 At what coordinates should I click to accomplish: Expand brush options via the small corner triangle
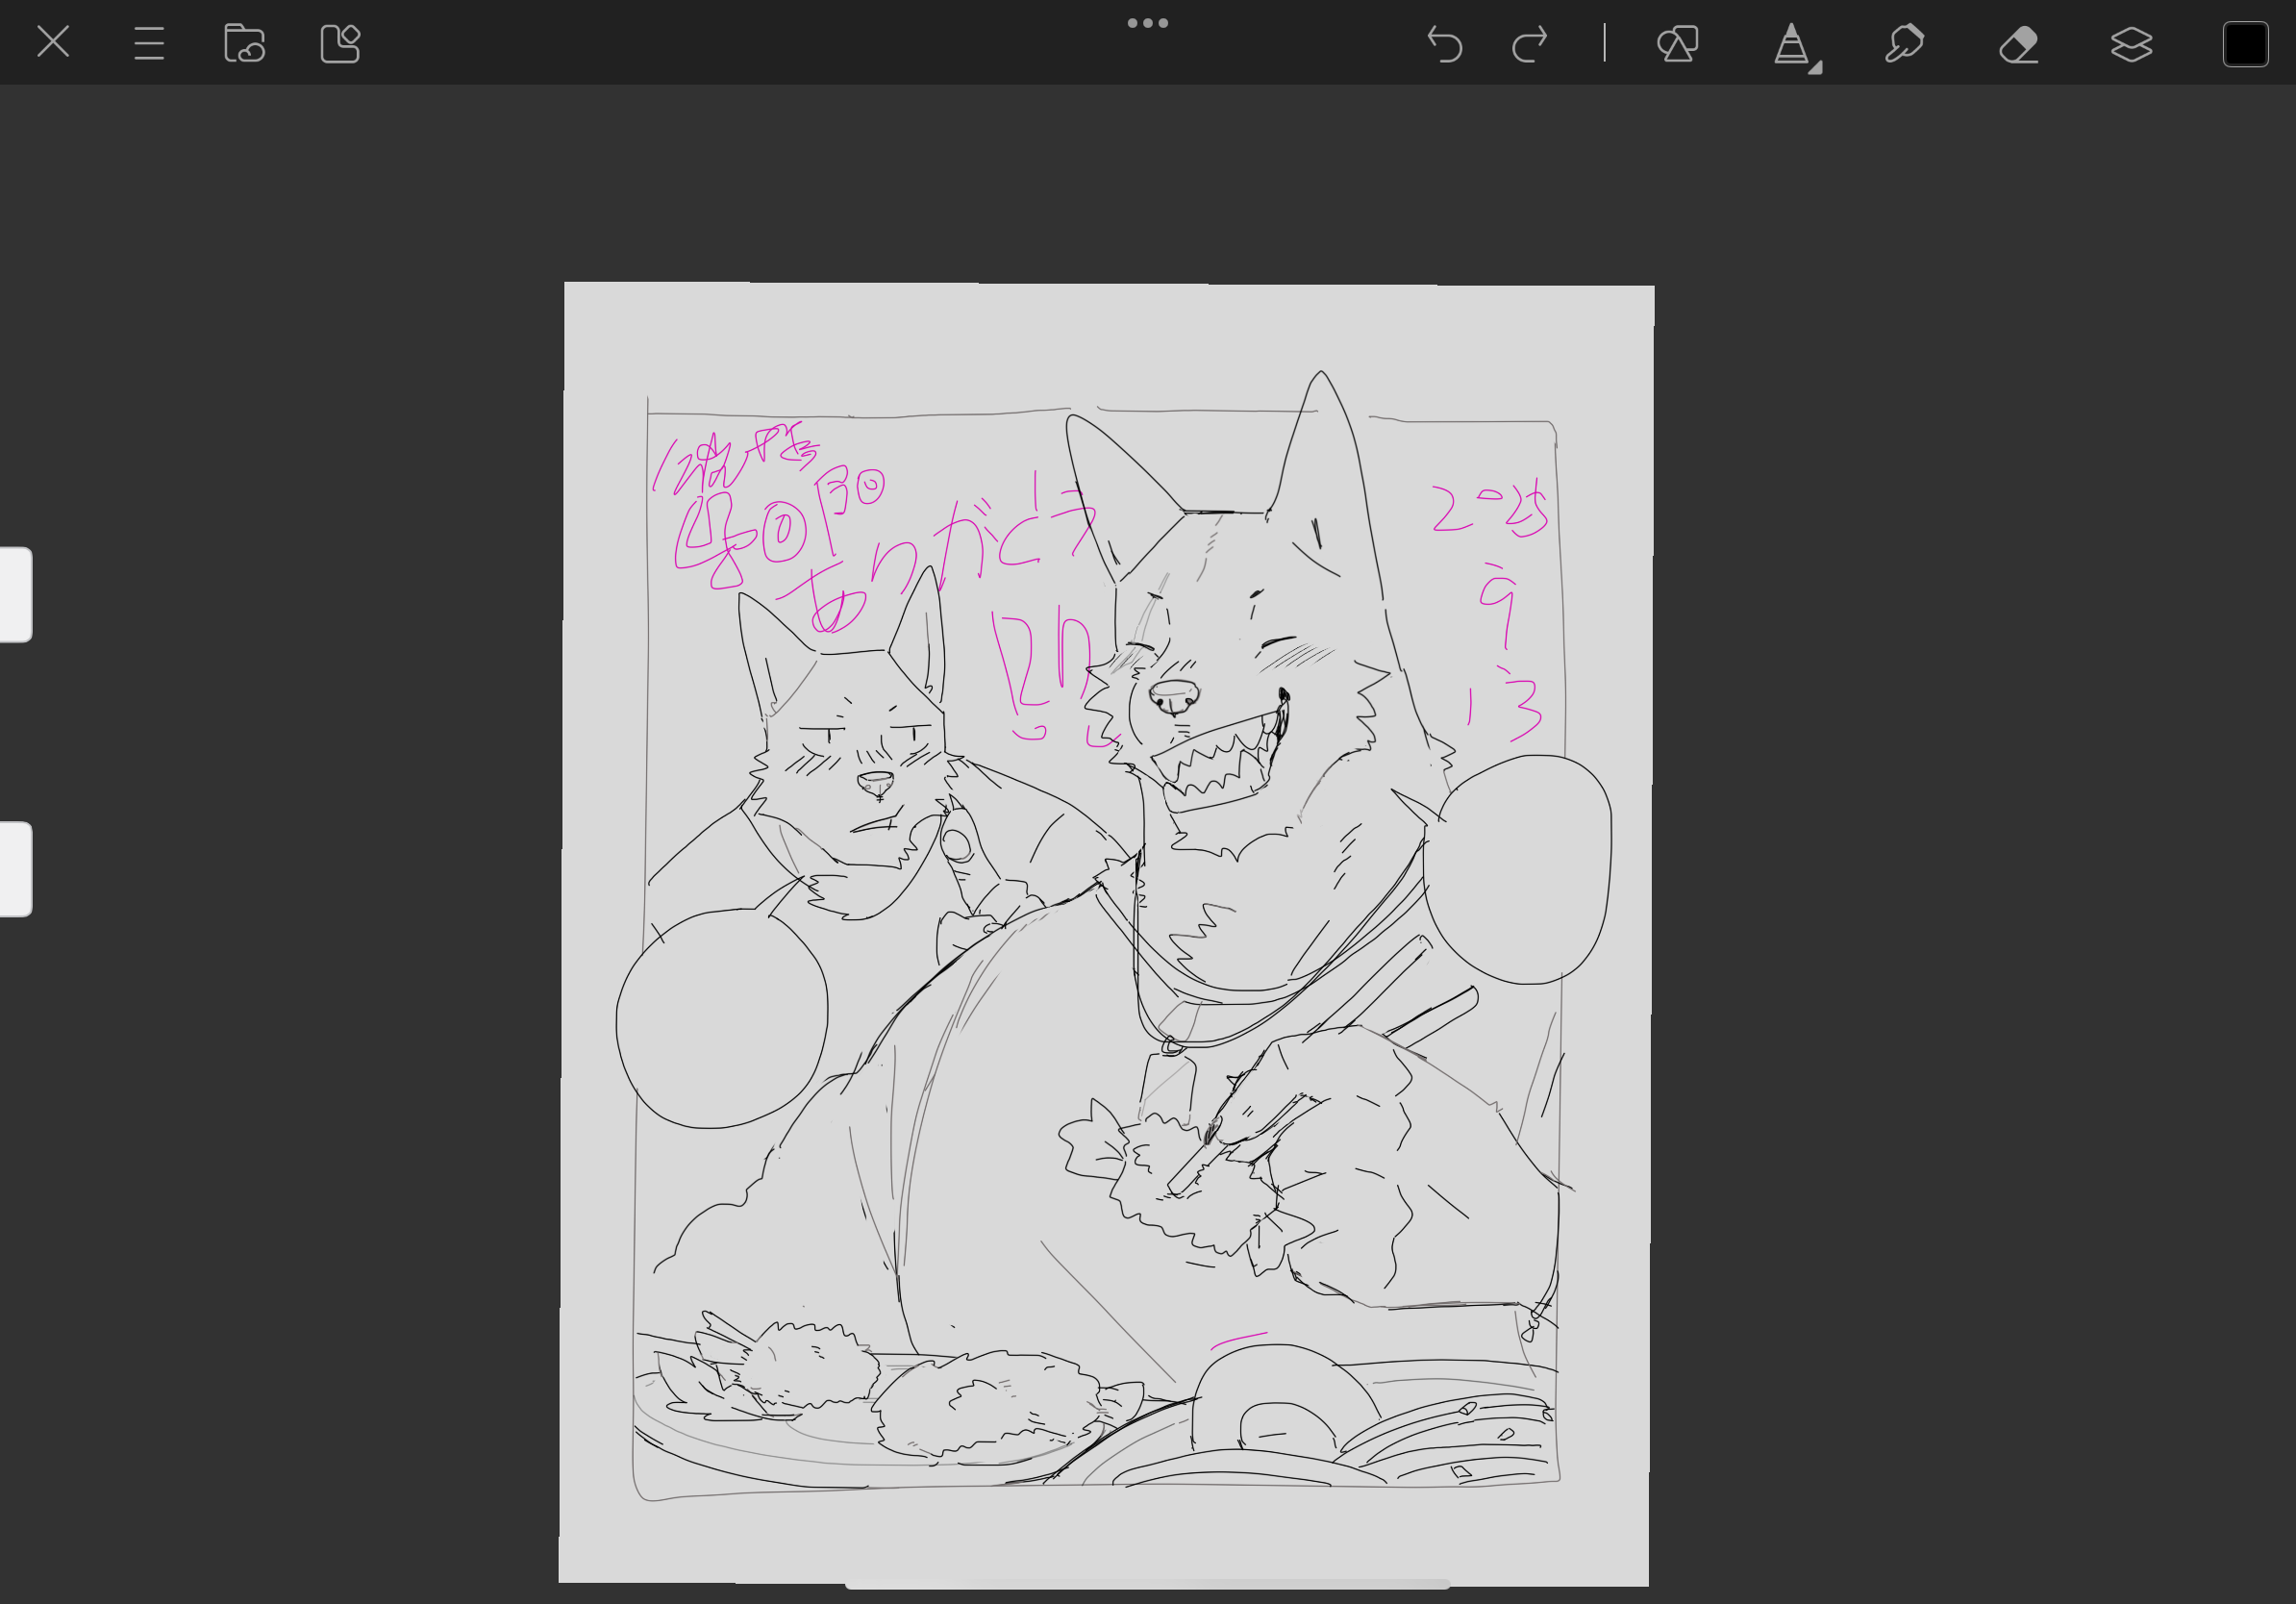[1816, 67]
